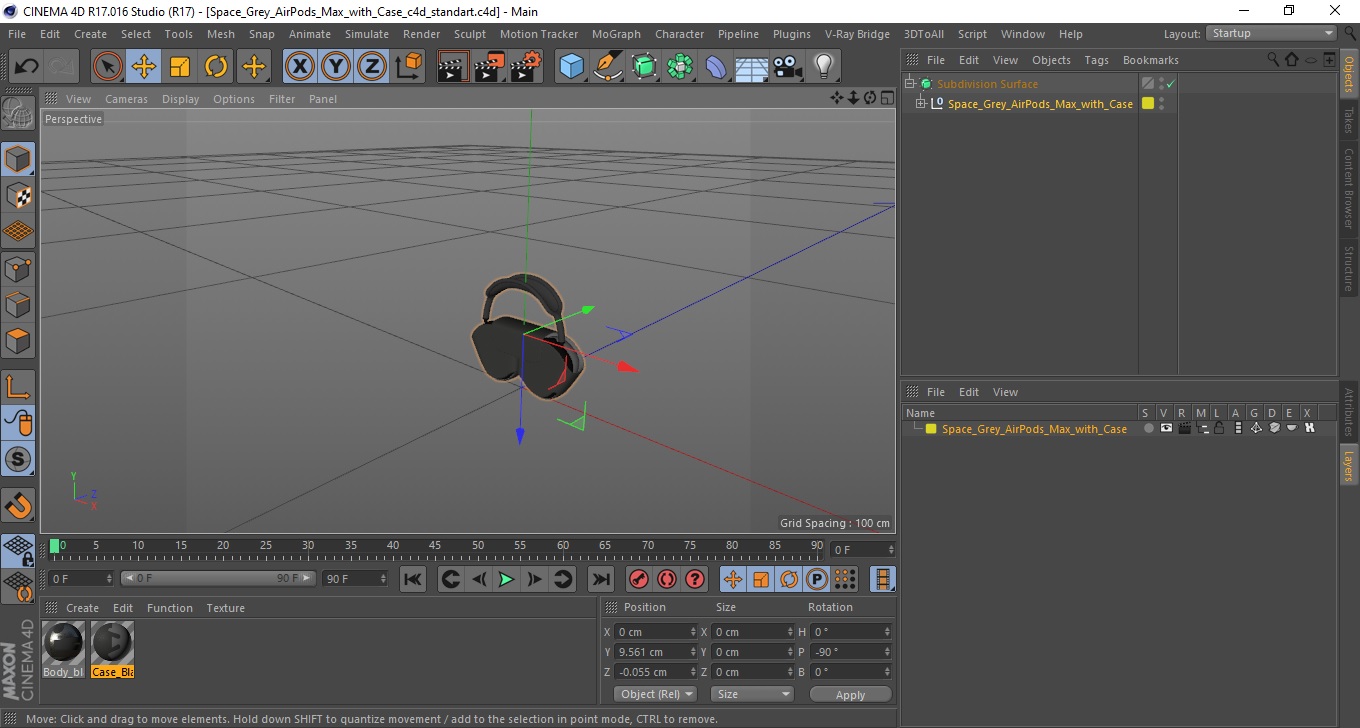Enable the Axis tool
The image size is (1360, 728).
pyautogui.click(x=18, y=387)
